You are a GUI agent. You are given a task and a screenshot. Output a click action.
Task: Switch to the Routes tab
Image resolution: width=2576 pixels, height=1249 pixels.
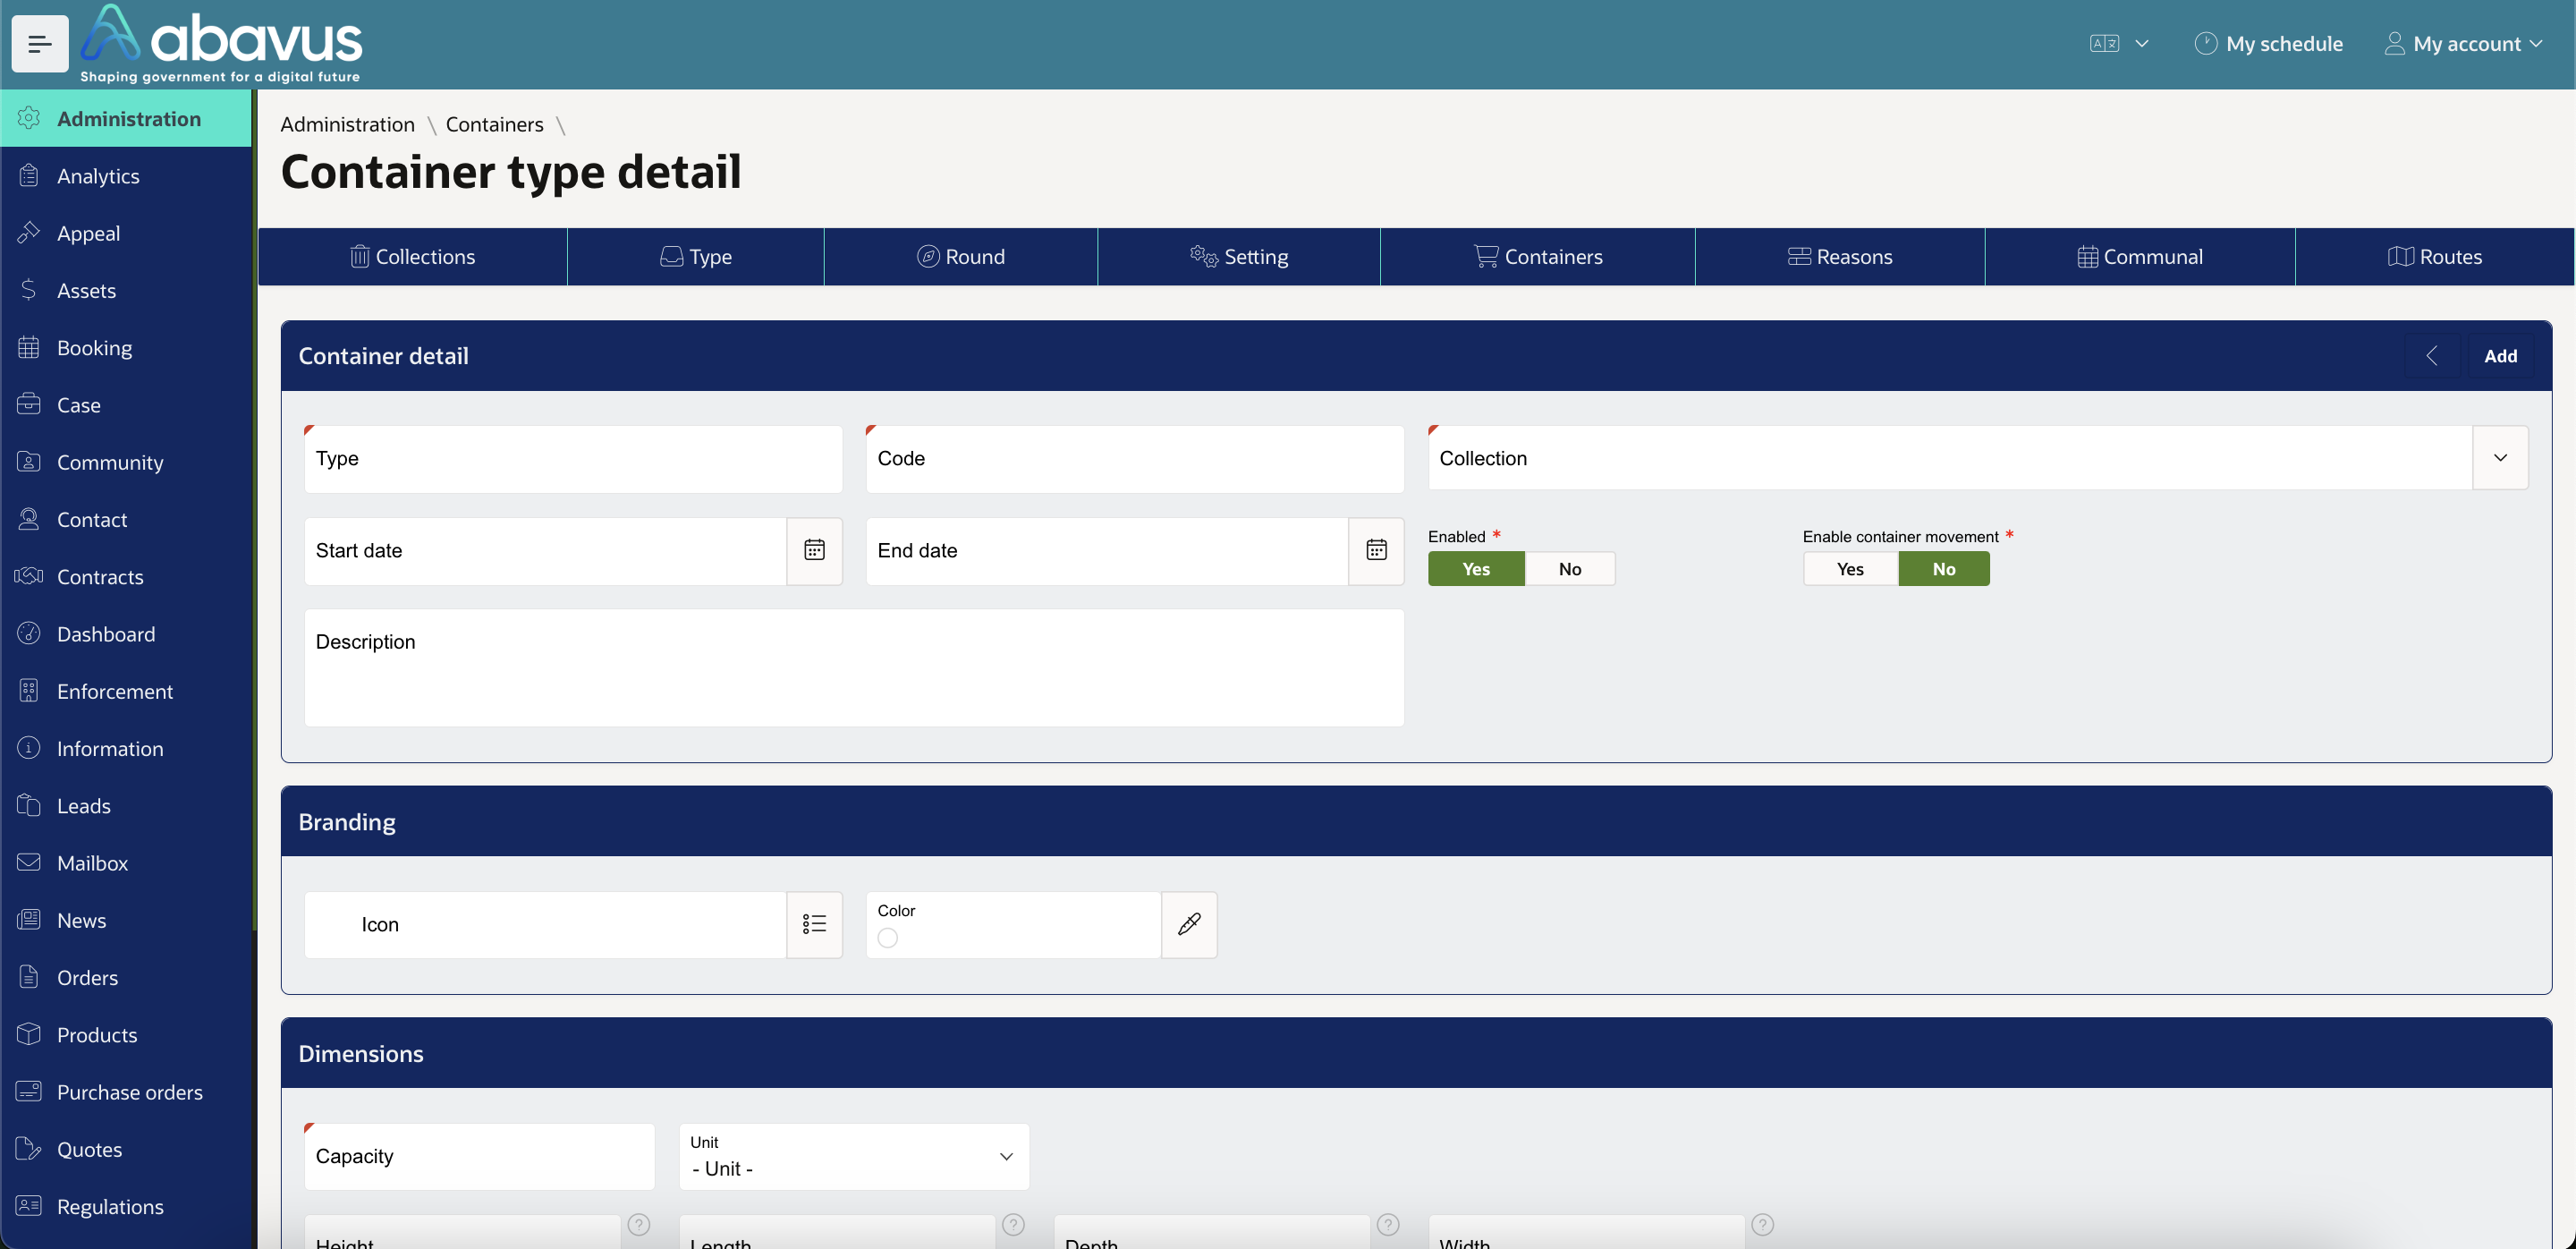tap(2435, 257)
